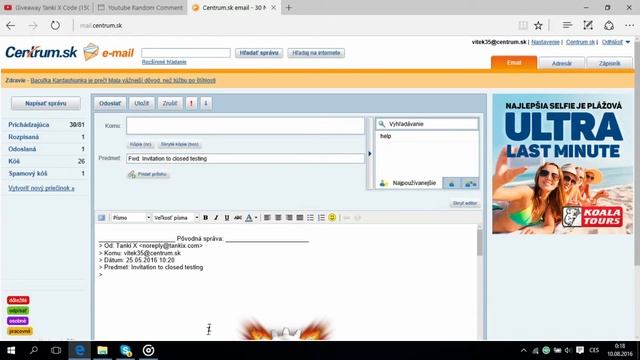Toggle bold formatting in the editor
The width and height of the screenshot is (640, 360).
[205, 218]
